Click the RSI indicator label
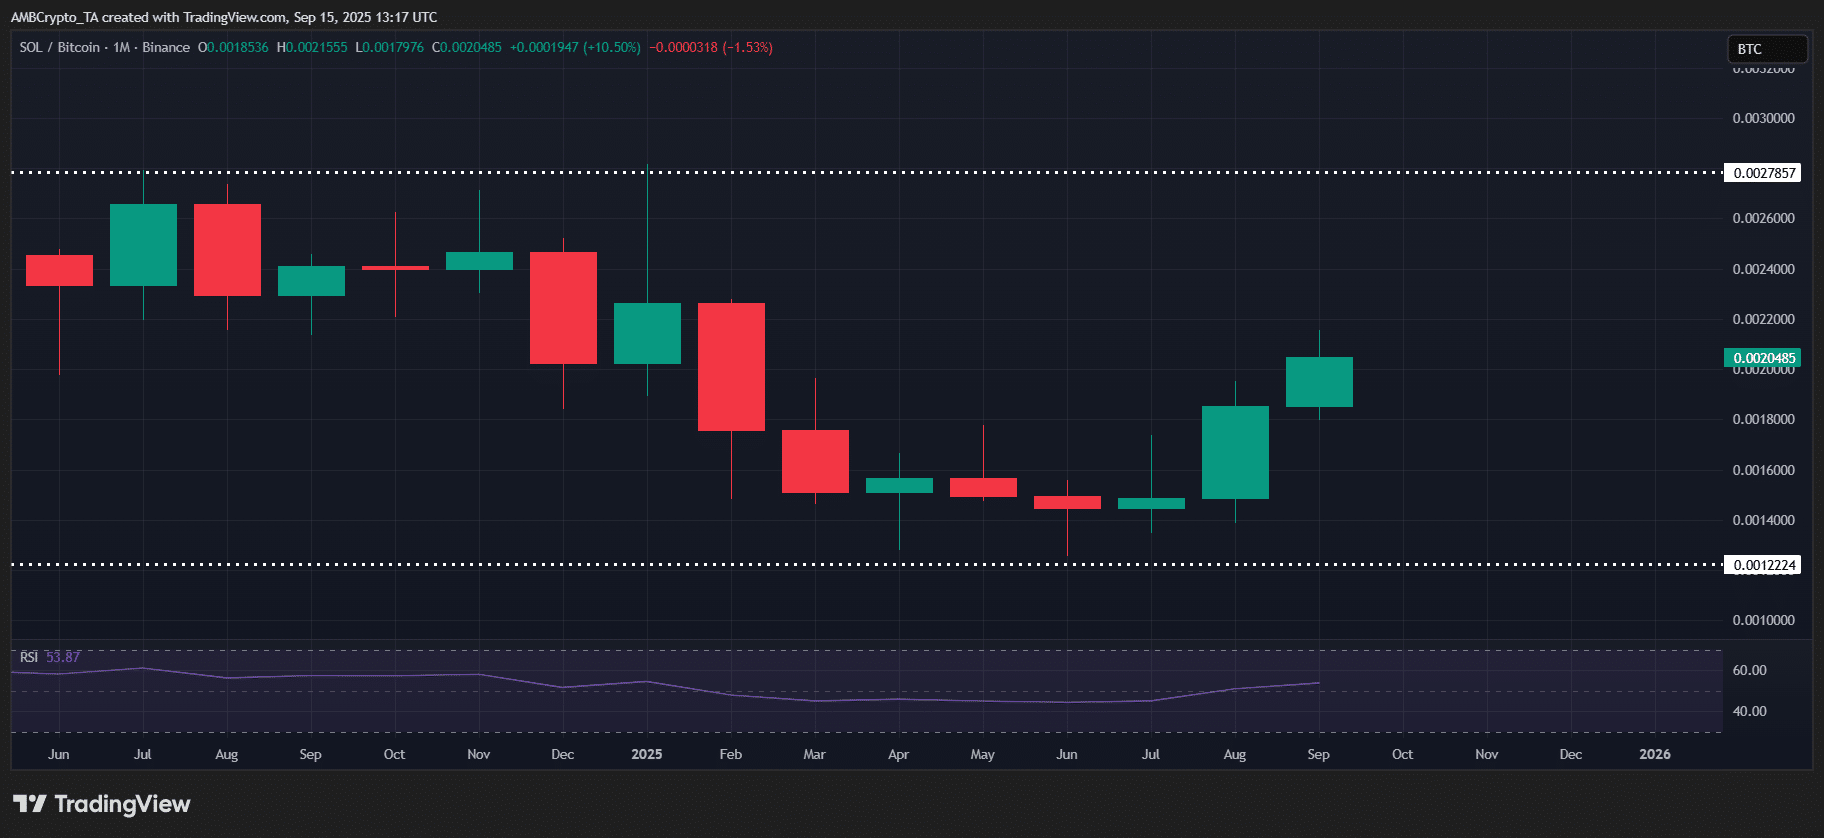The image size is (1824, 838). (29, 657)
